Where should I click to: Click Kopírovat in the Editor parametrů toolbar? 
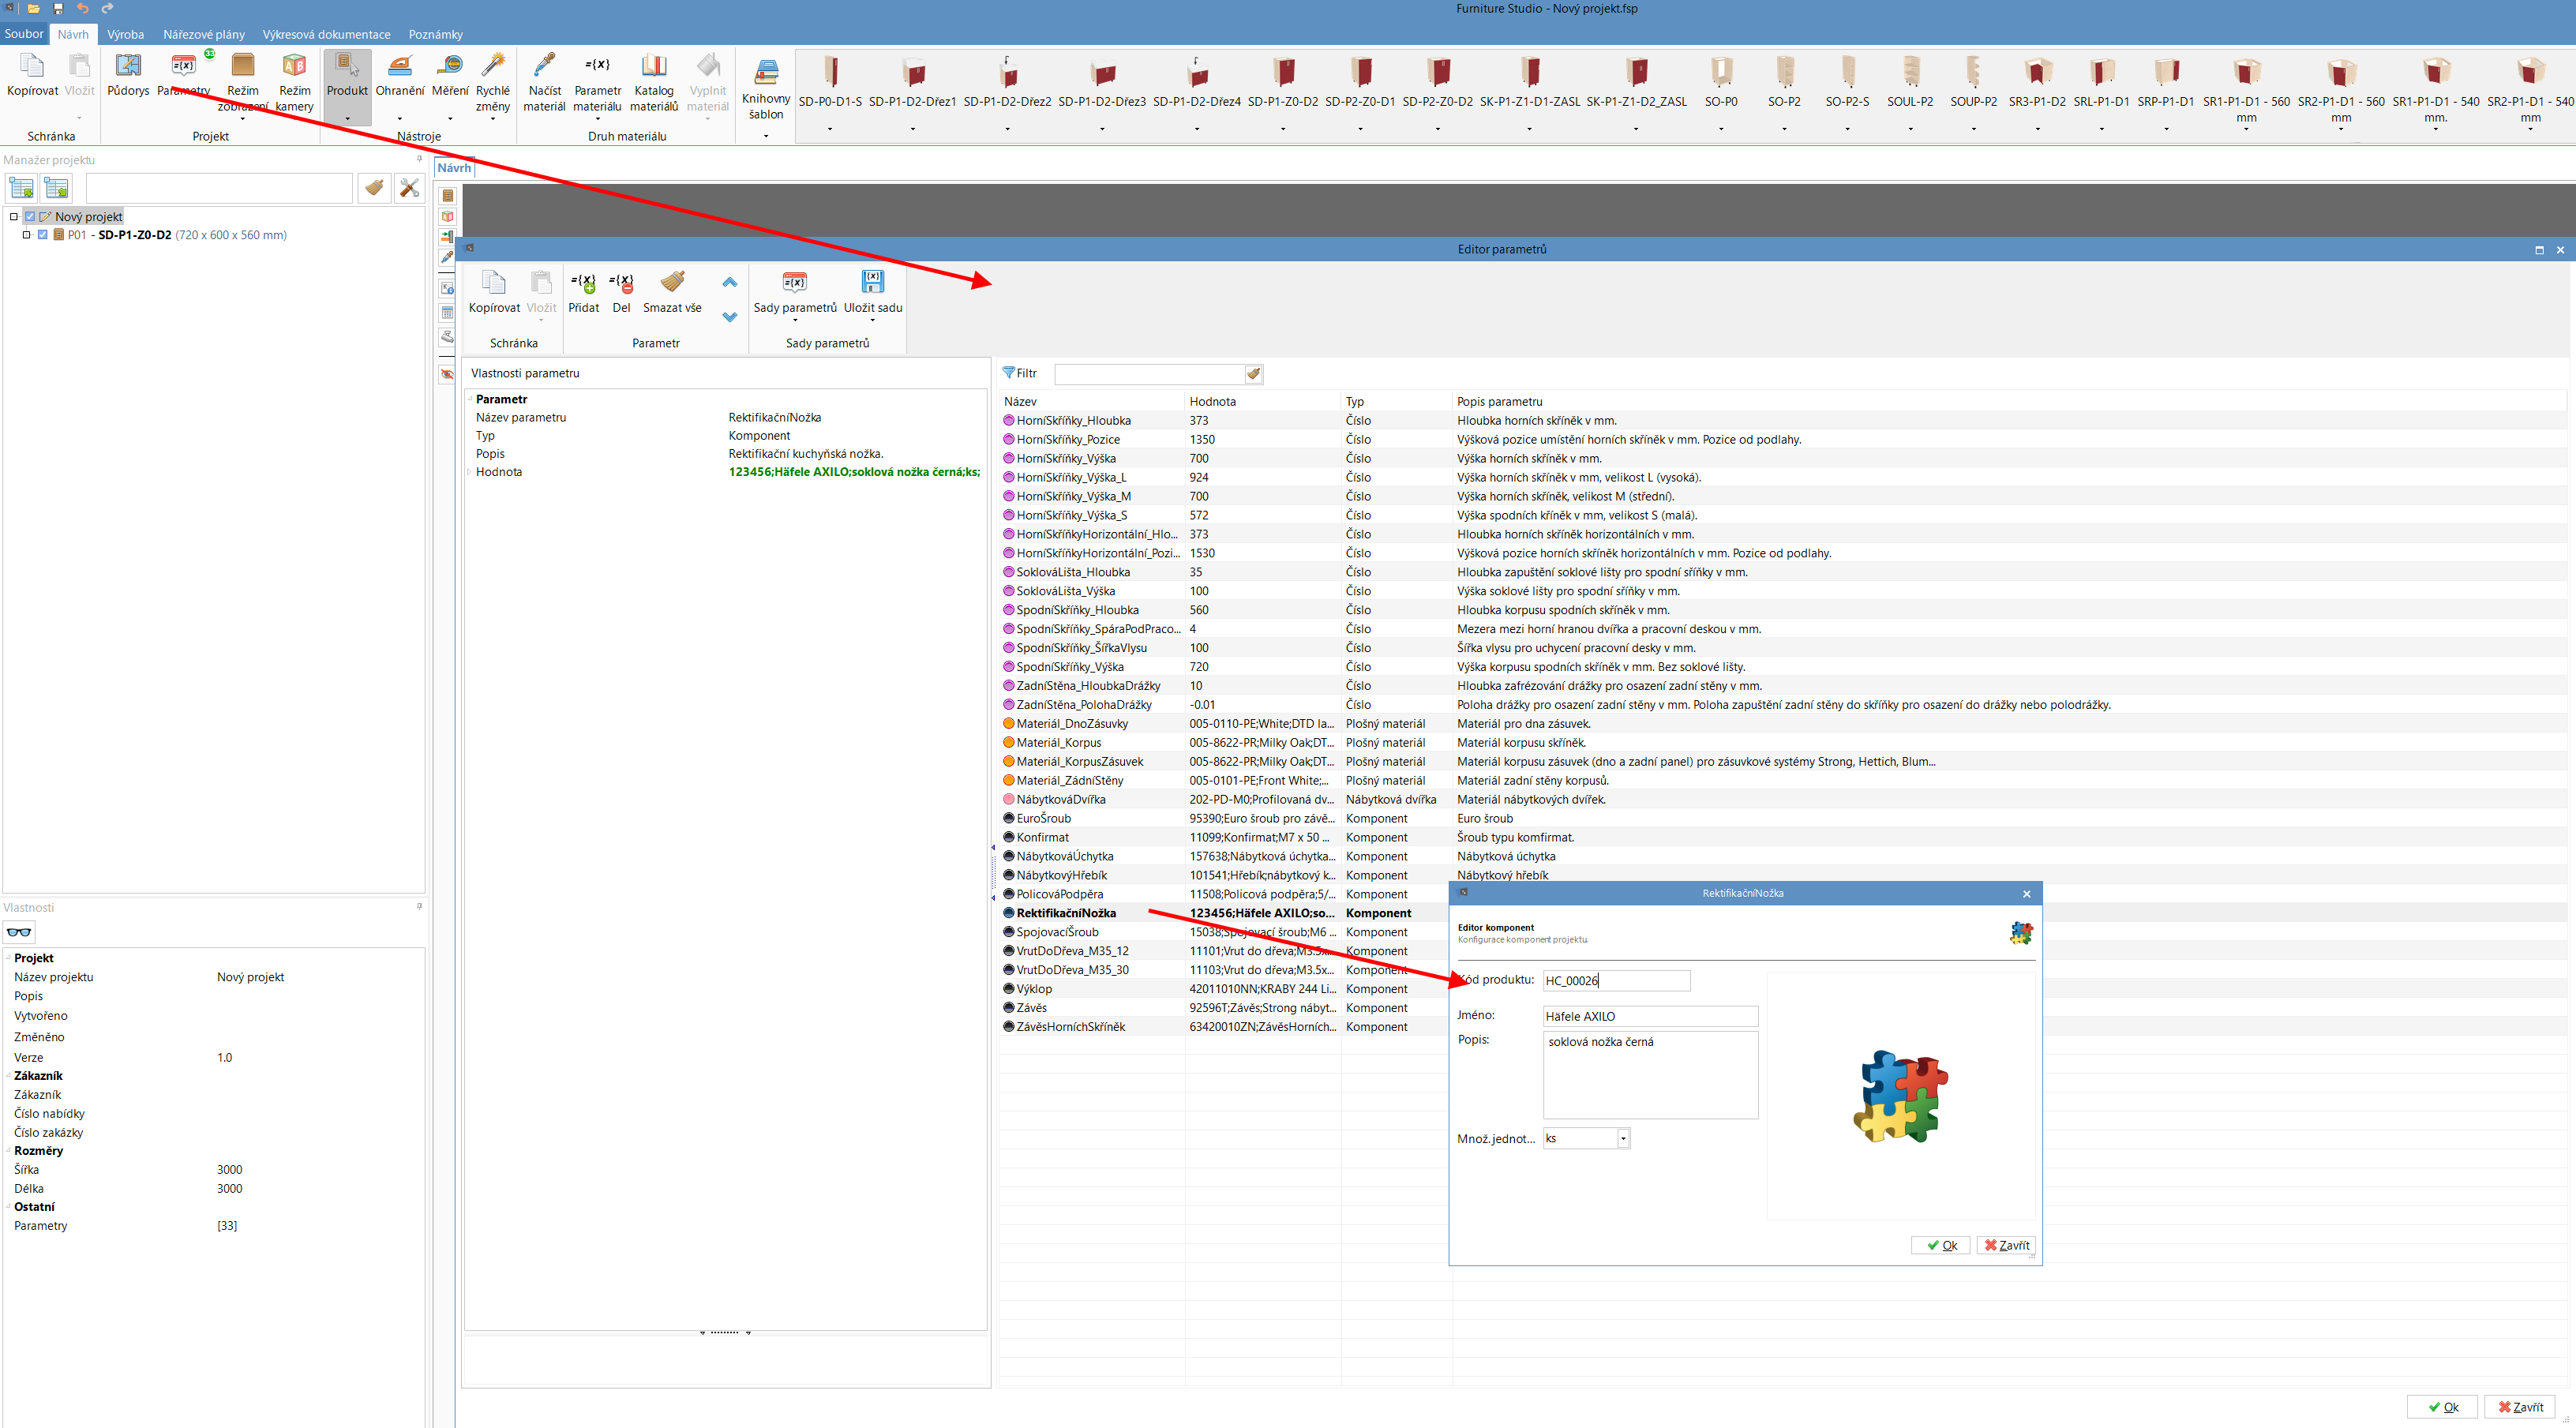coord(494,292)
